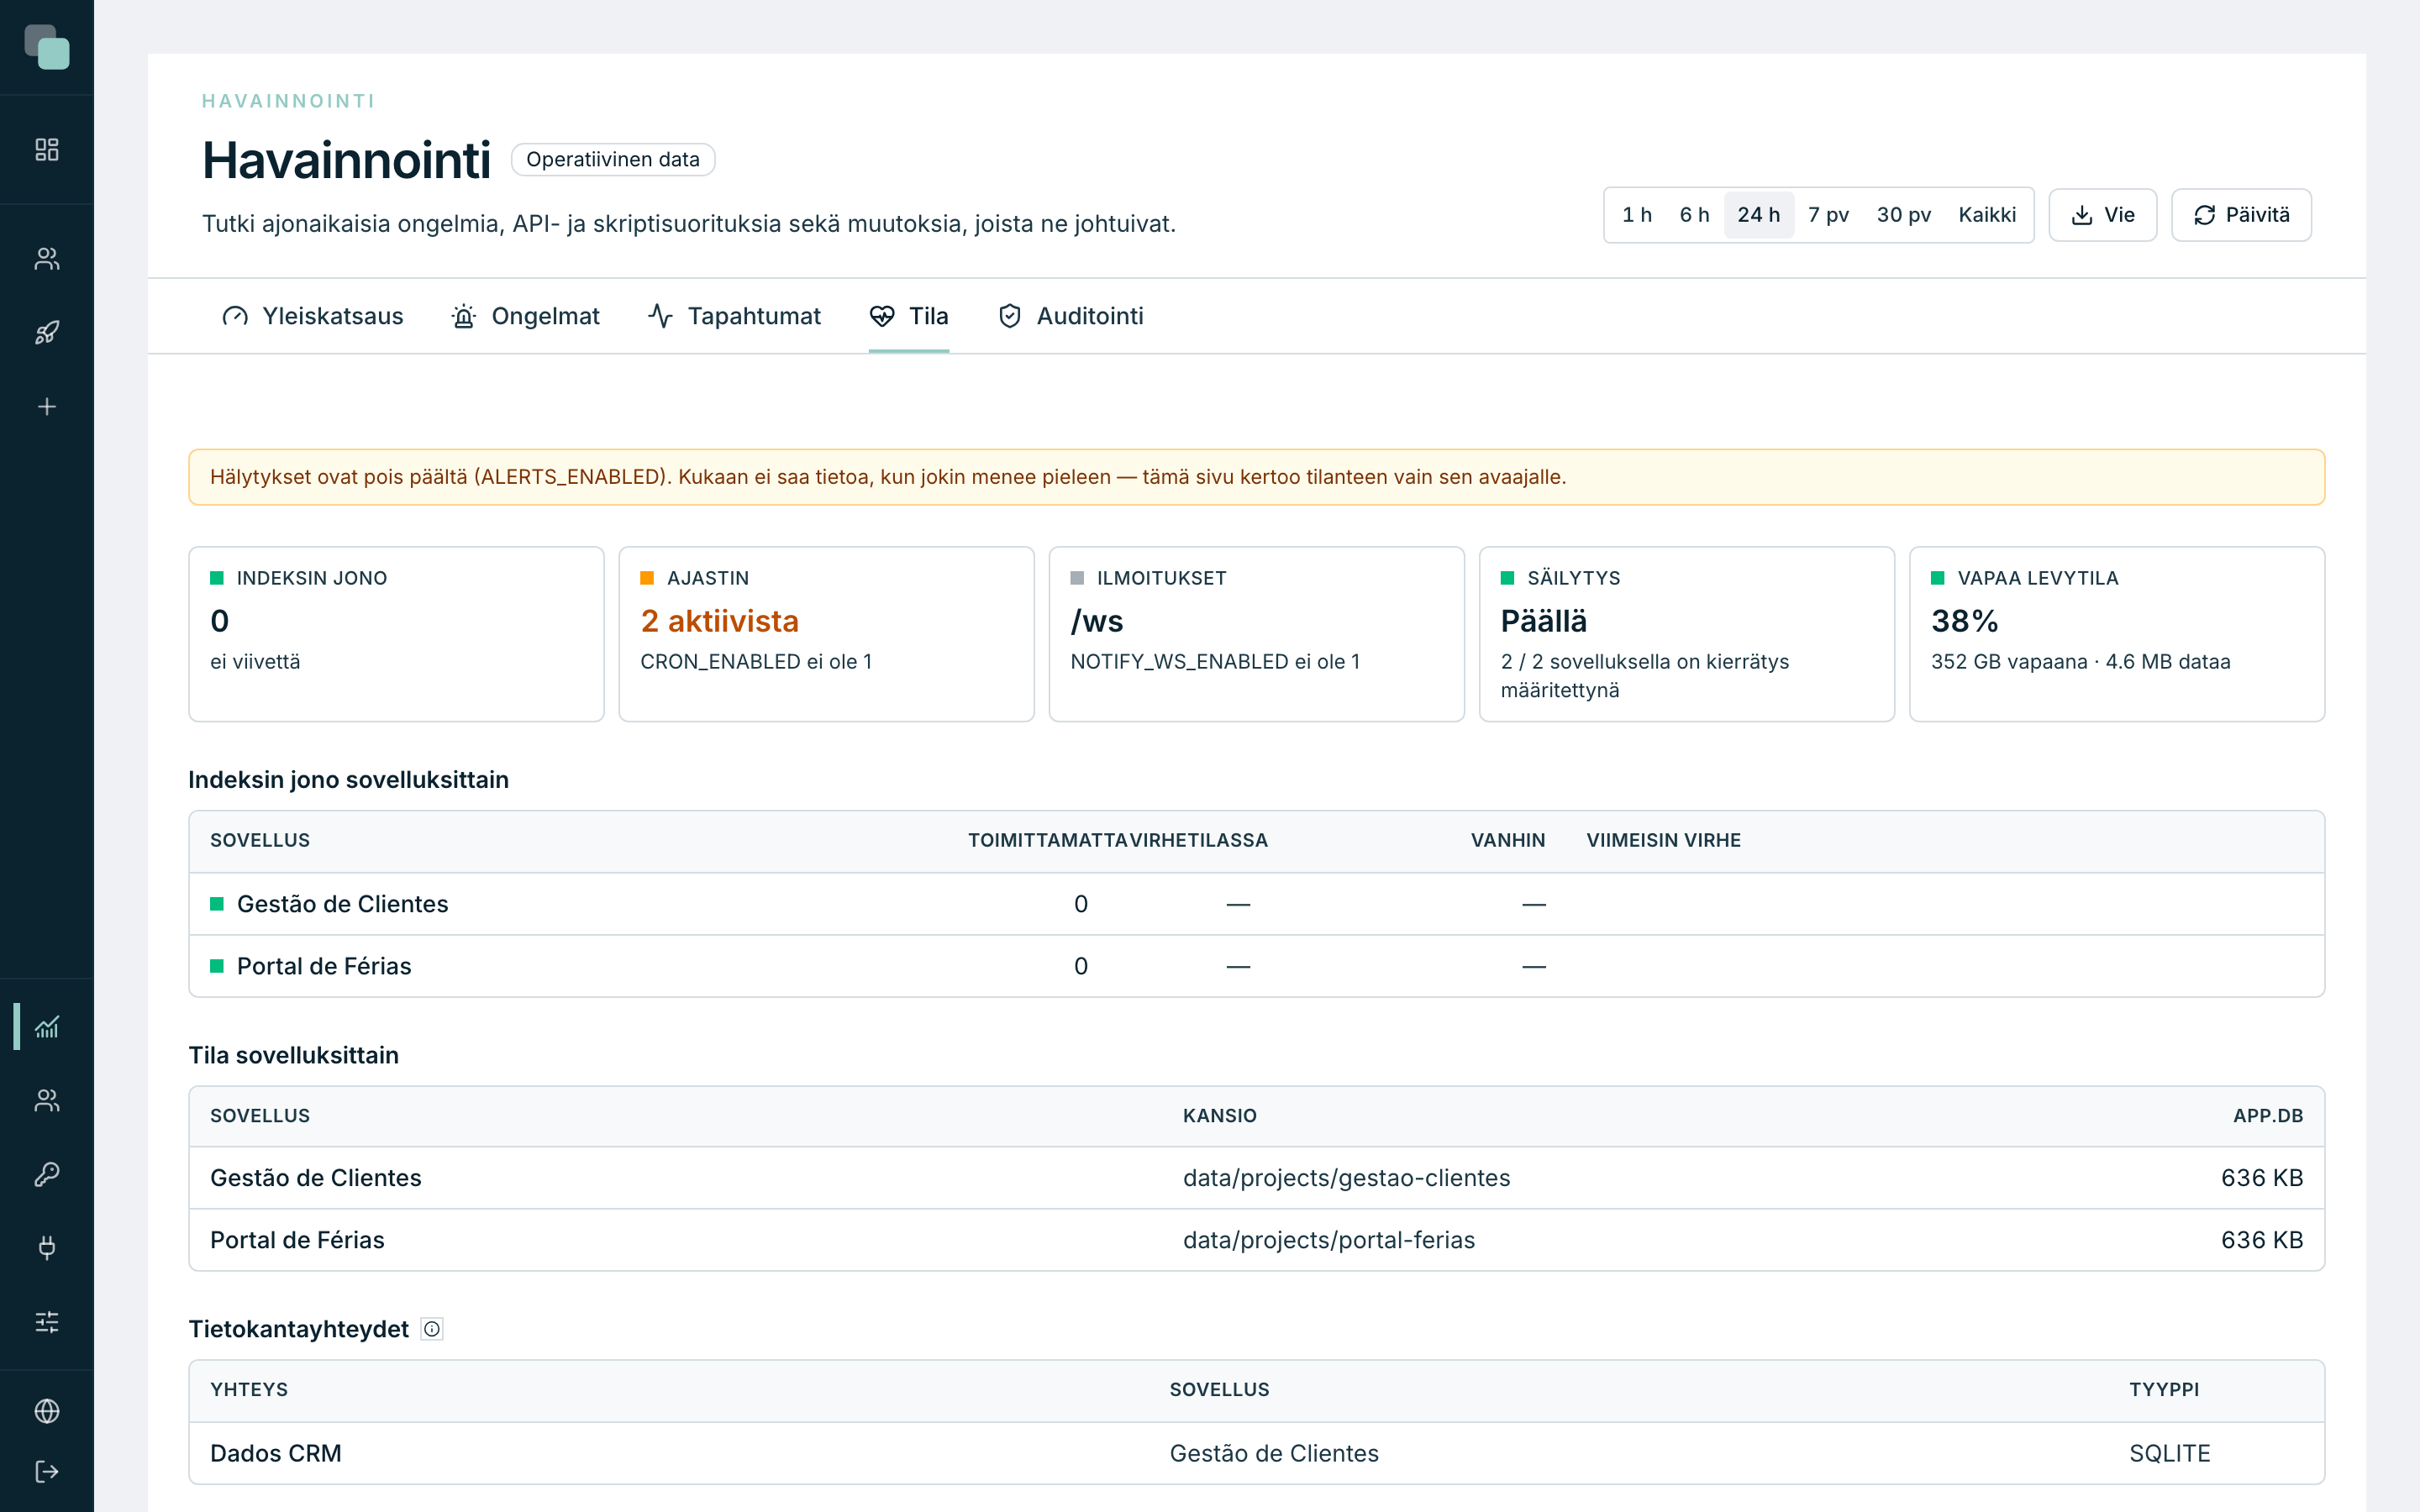
Task: Select the 6 h time range
Action: (x=1694, y=215)
